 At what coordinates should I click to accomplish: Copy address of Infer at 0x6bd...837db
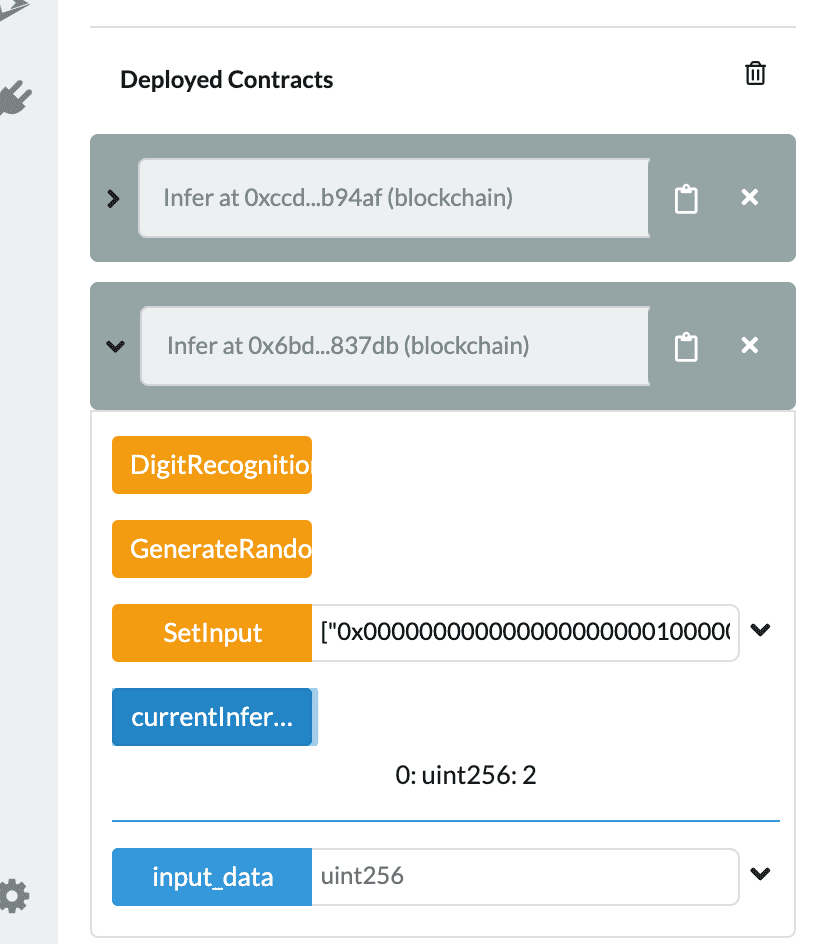pos(686,346)
